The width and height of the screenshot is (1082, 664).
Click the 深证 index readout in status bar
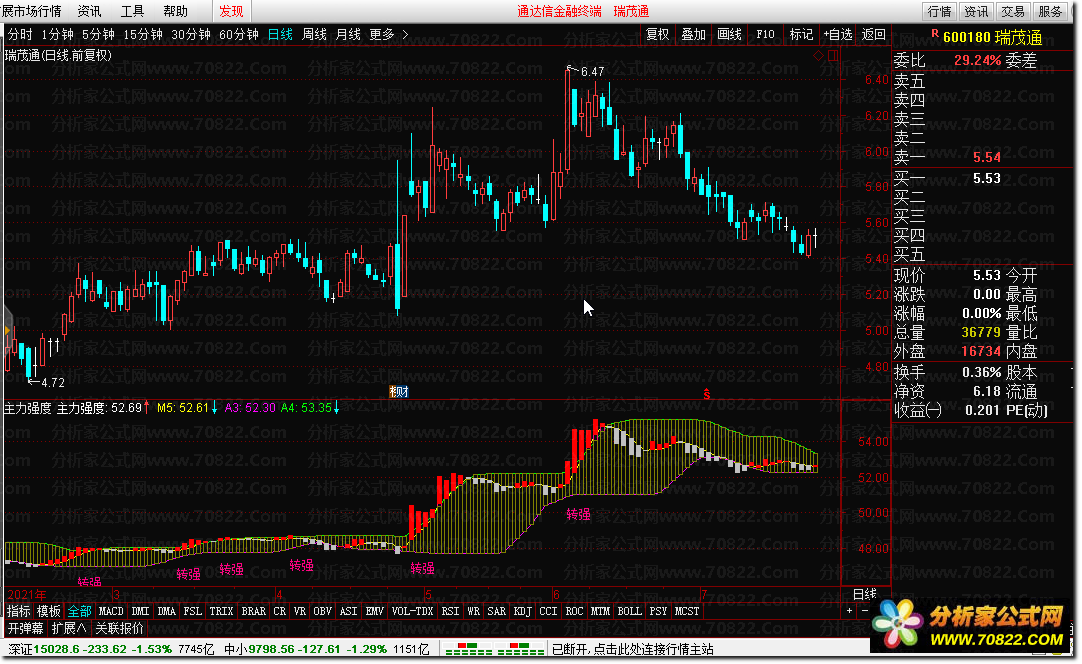[111, 650]
